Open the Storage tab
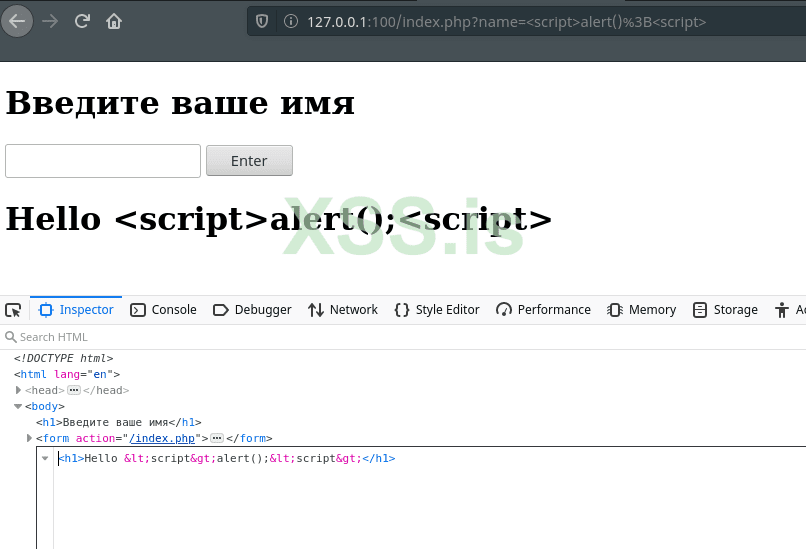 [725, 310]
